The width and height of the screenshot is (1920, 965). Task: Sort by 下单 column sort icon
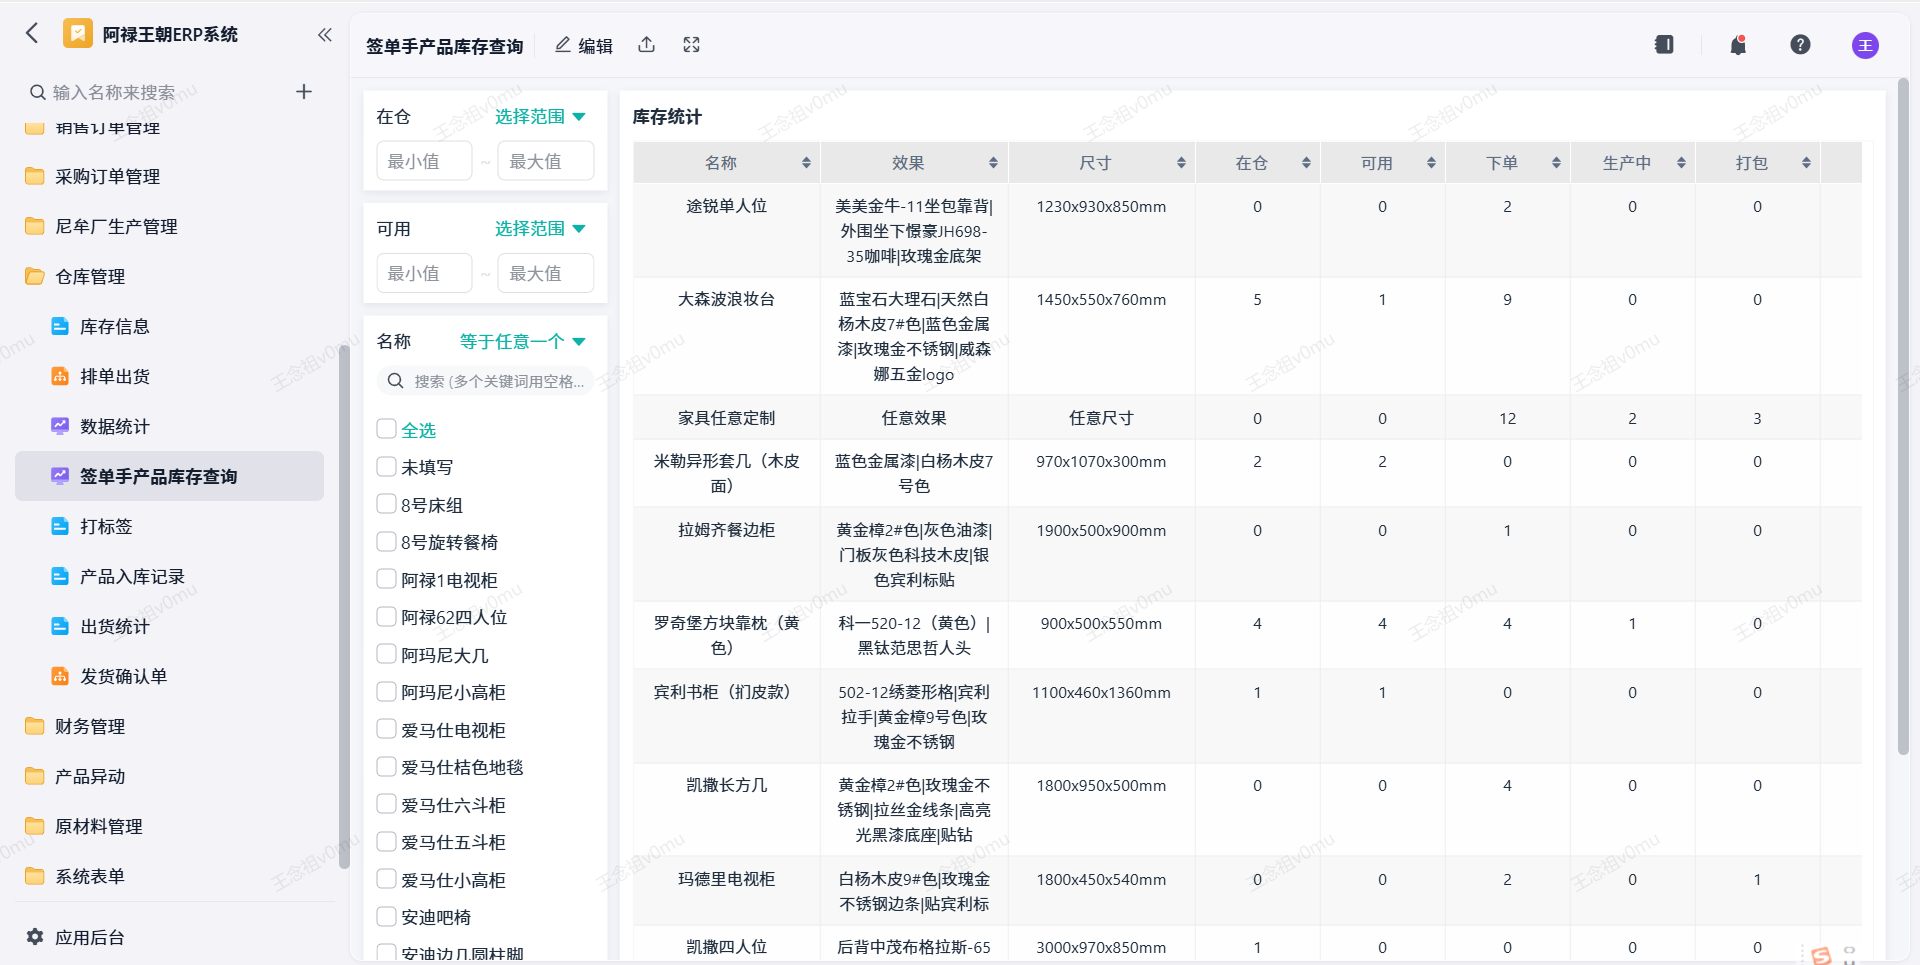pos(1556,163)
